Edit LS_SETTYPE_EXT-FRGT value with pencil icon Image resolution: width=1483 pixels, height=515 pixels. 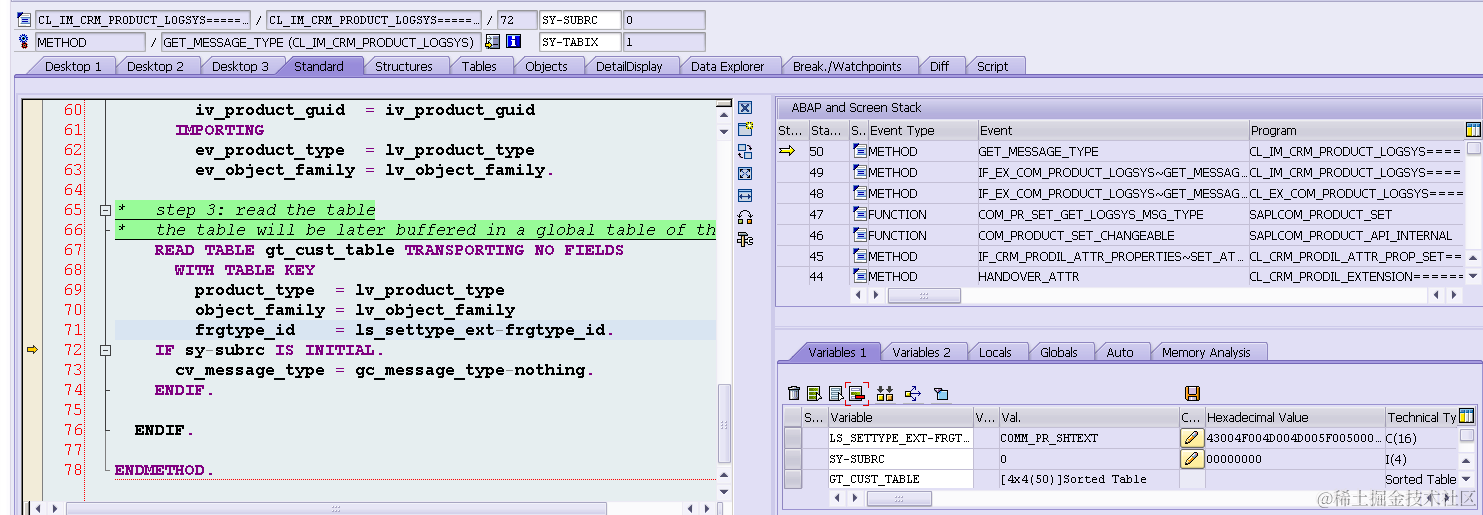tap(1191, 438)
